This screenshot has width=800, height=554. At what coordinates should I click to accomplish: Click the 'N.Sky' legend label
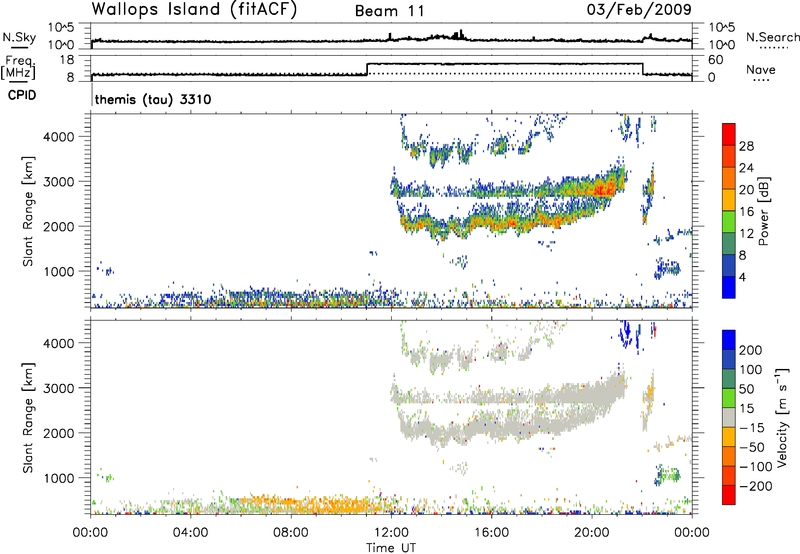pyautogui.click(x=19, y=37)
